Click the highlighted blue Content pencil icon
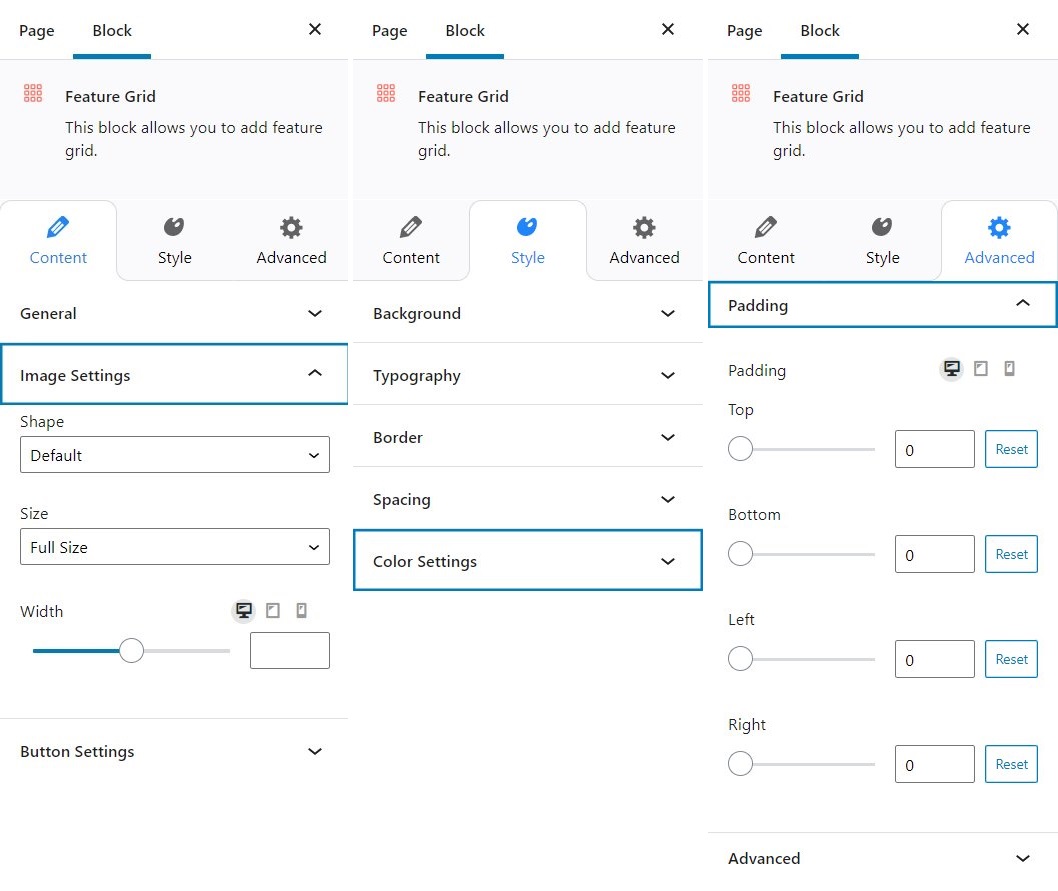This screenshot has width=1058, height=891. tap(58, 227)
